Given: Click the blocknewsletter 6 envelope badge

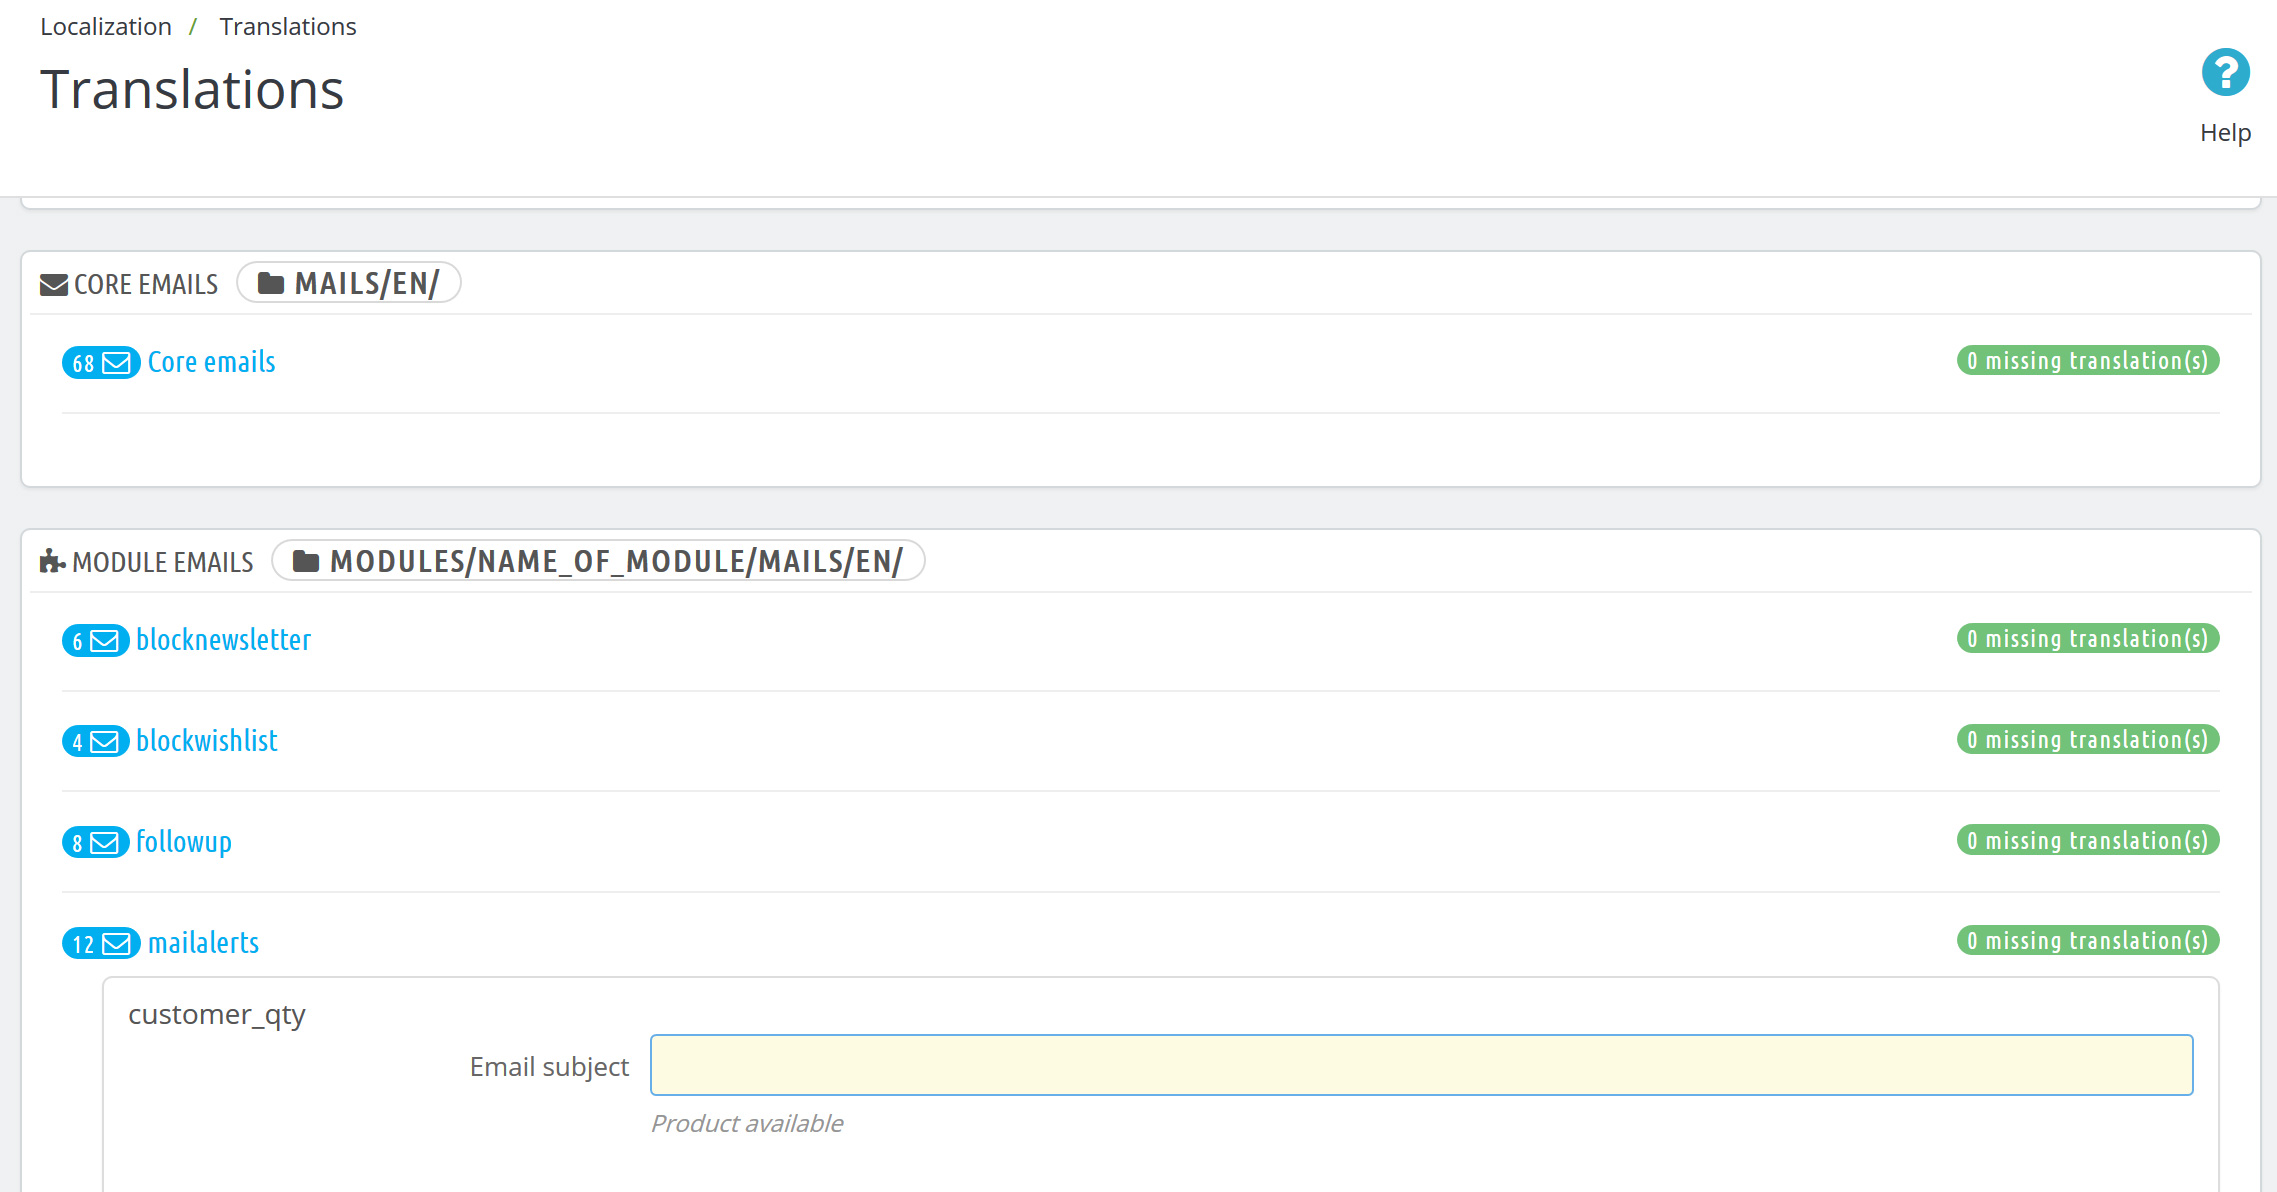Looking at the screenshot, I should [95, 641].
